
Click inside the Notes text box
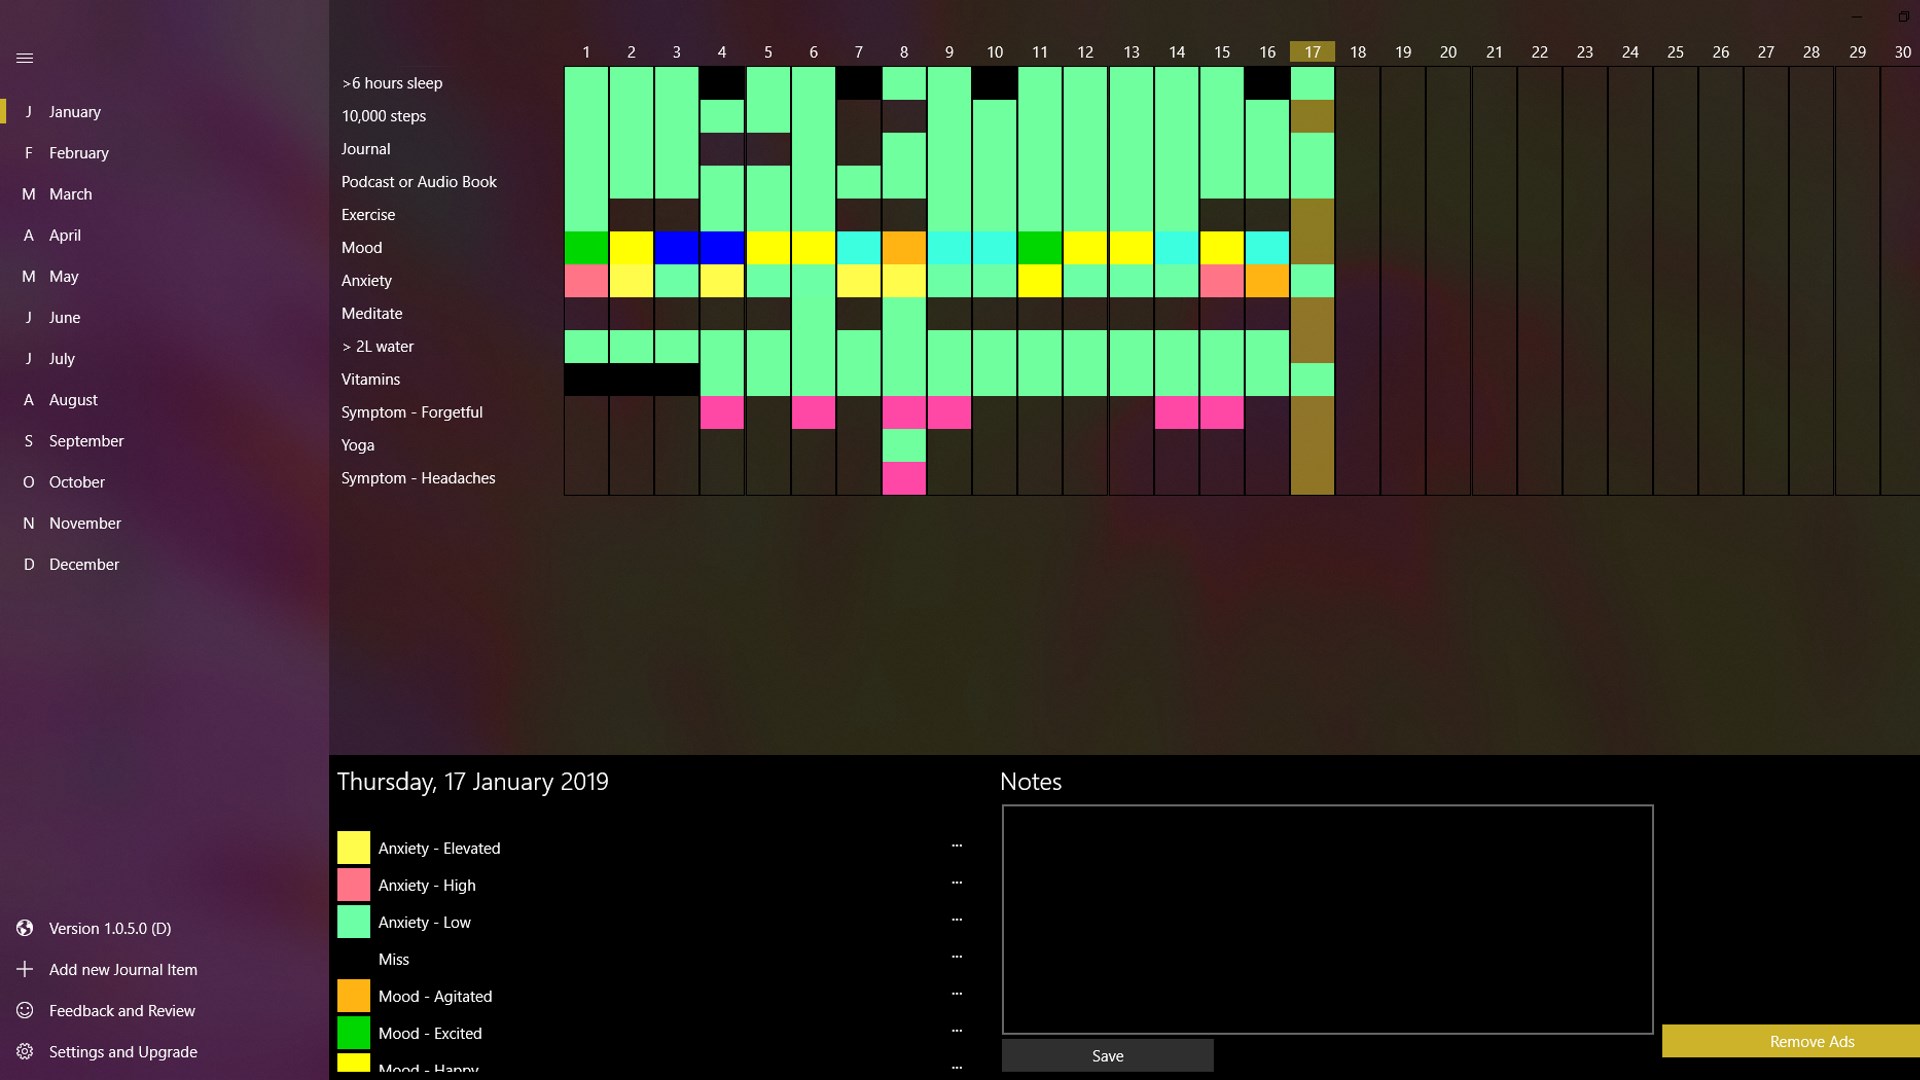click(1327, 919)
